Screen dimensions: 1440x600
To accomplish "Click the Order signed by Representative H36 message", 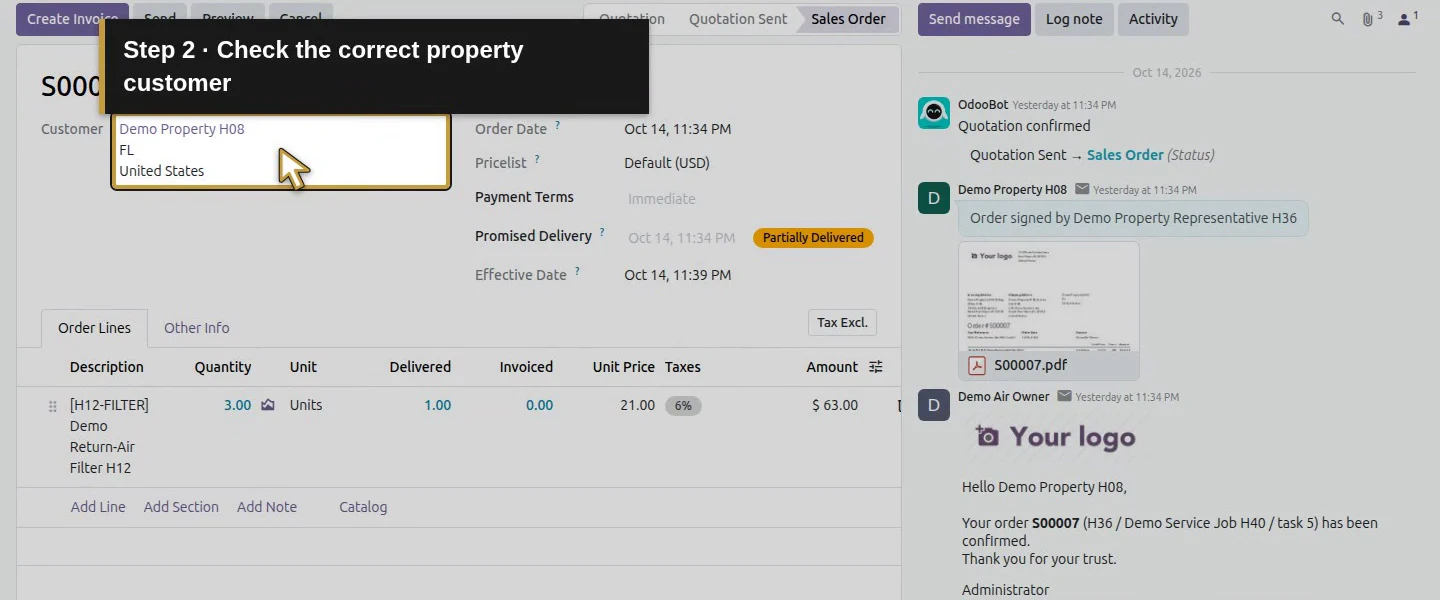I will pos(1133,218).
